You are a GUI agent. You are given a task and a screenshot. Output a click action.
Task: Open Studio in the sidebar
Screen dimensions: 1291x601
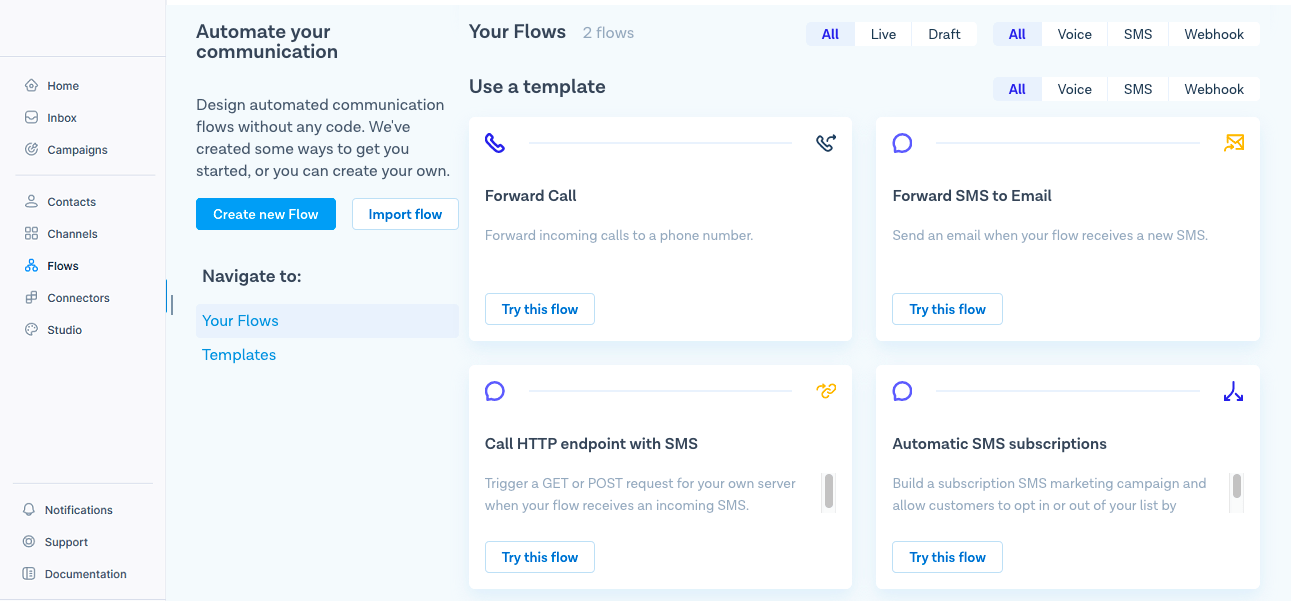[63, 329]
